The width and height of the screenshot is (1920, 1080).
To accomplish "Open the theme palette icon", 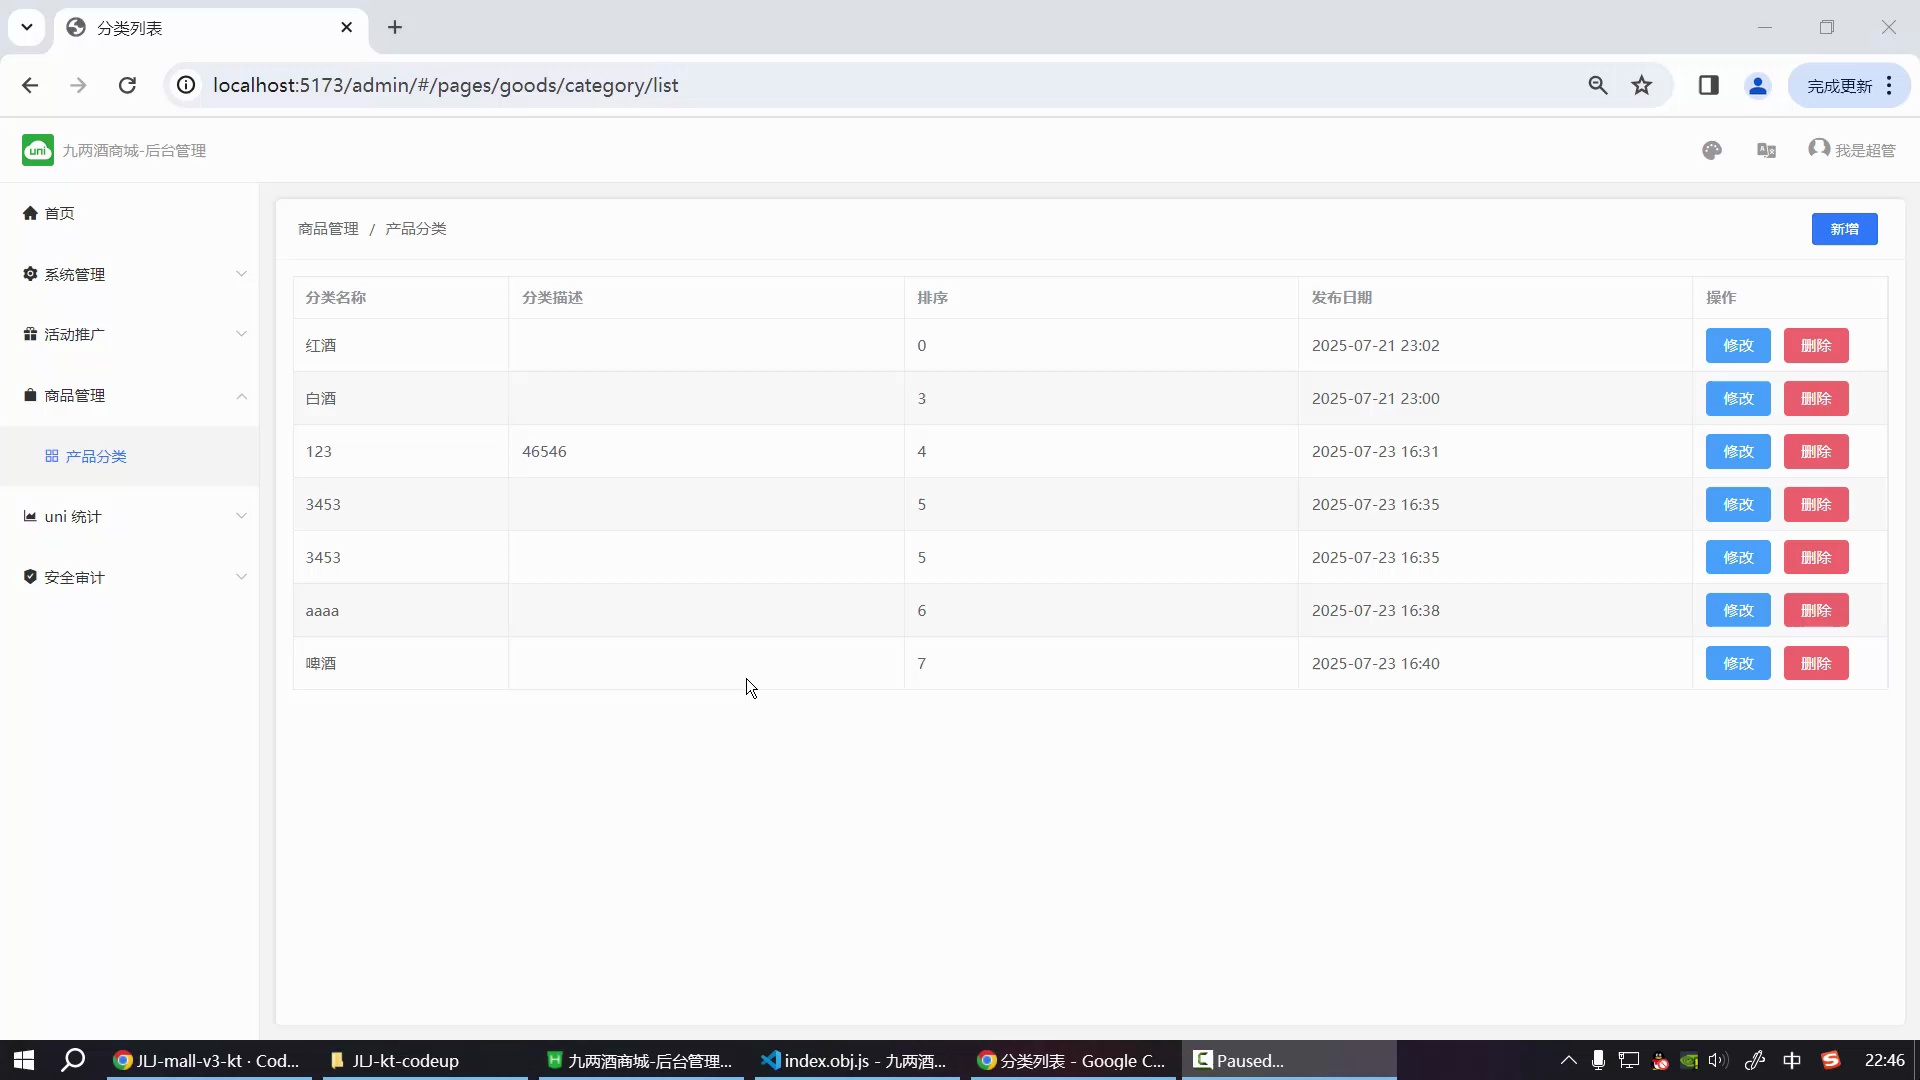I will tap(1712, 150).
